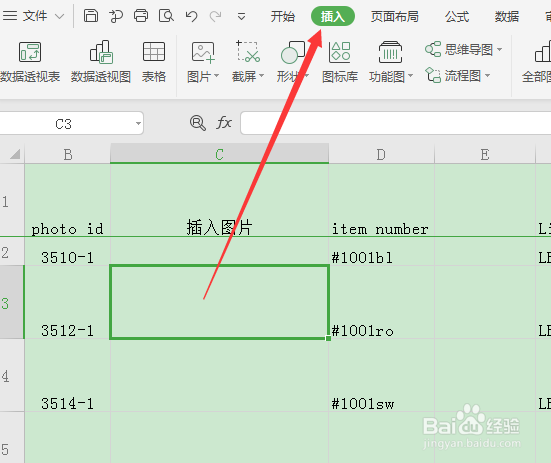Select row 3 header
The width and height of the screenshot is (551, 463).
click(x=12, y=302)
